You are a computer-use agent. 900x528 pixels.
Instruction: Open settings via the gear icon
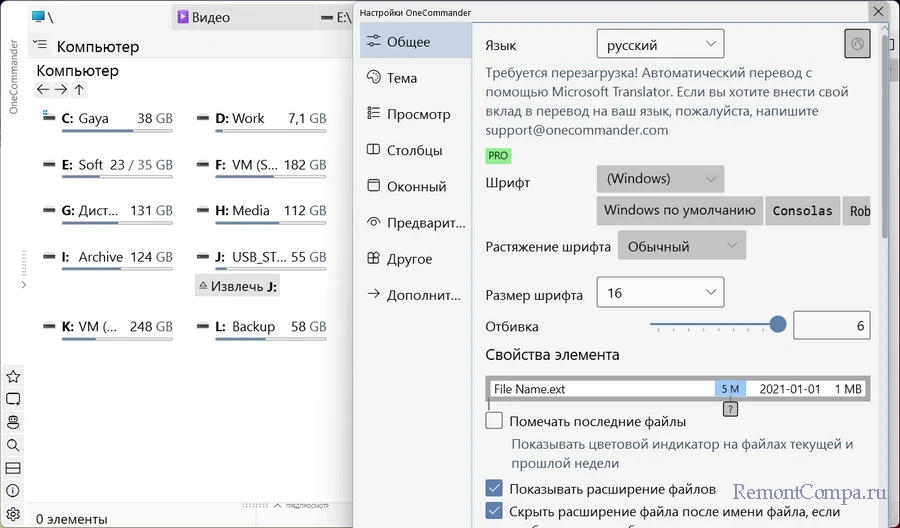[13, 515]
